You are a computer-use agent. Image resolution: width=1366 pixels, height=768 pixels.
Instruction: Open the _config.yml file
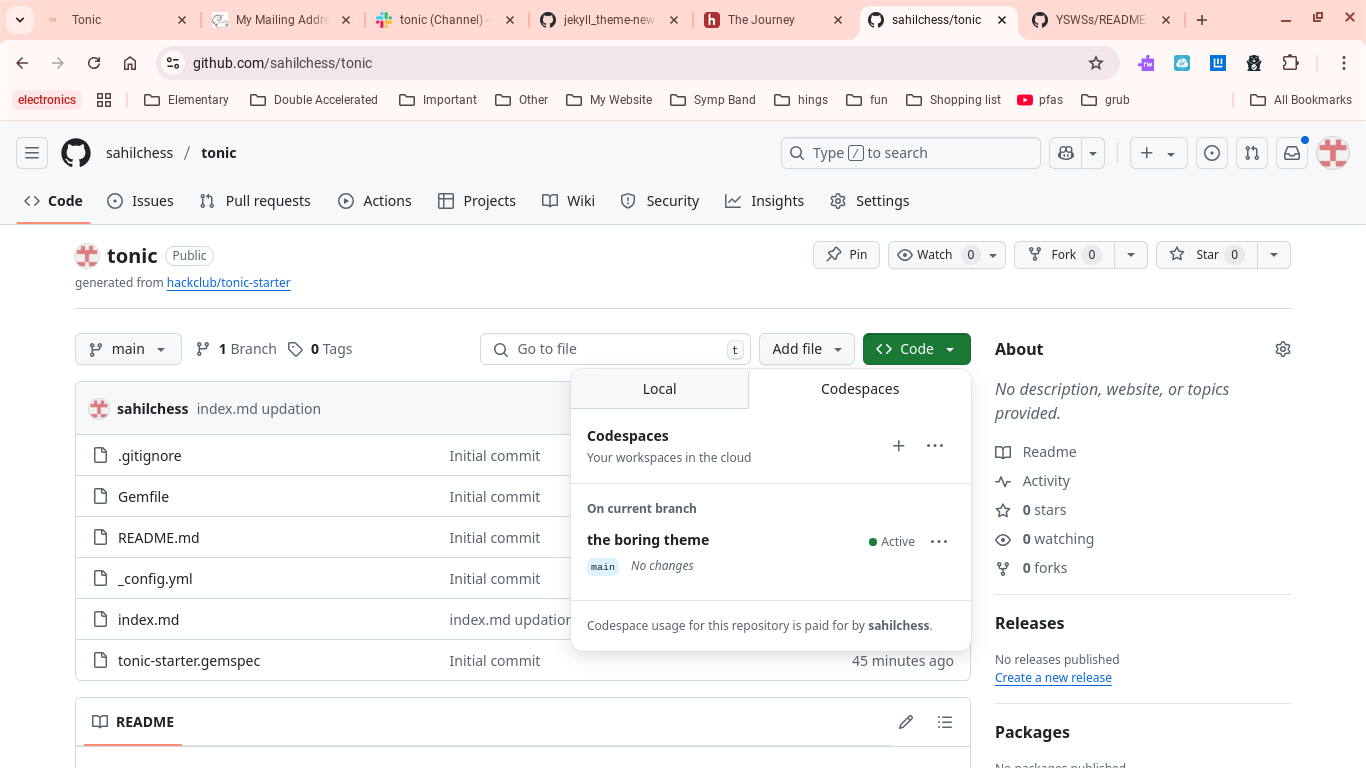pos(155,579)
